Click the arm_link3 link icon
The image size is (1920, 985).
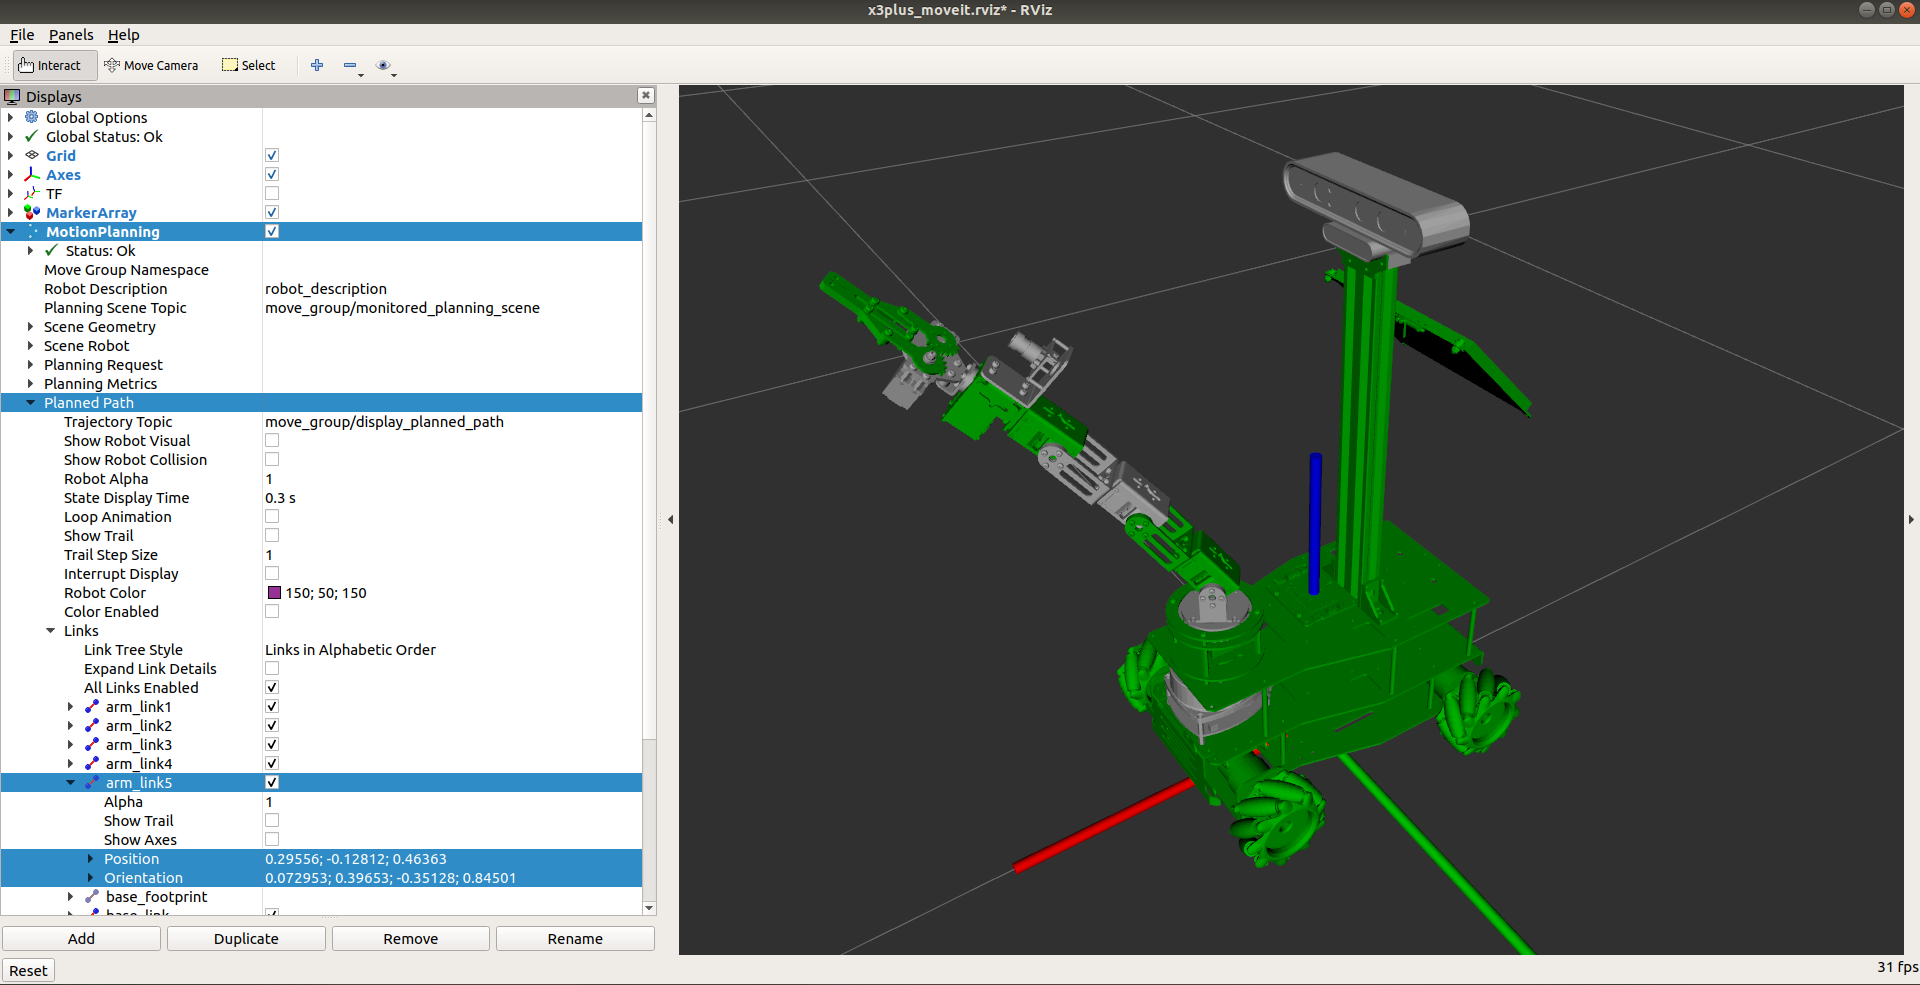[x=92, y=744]
